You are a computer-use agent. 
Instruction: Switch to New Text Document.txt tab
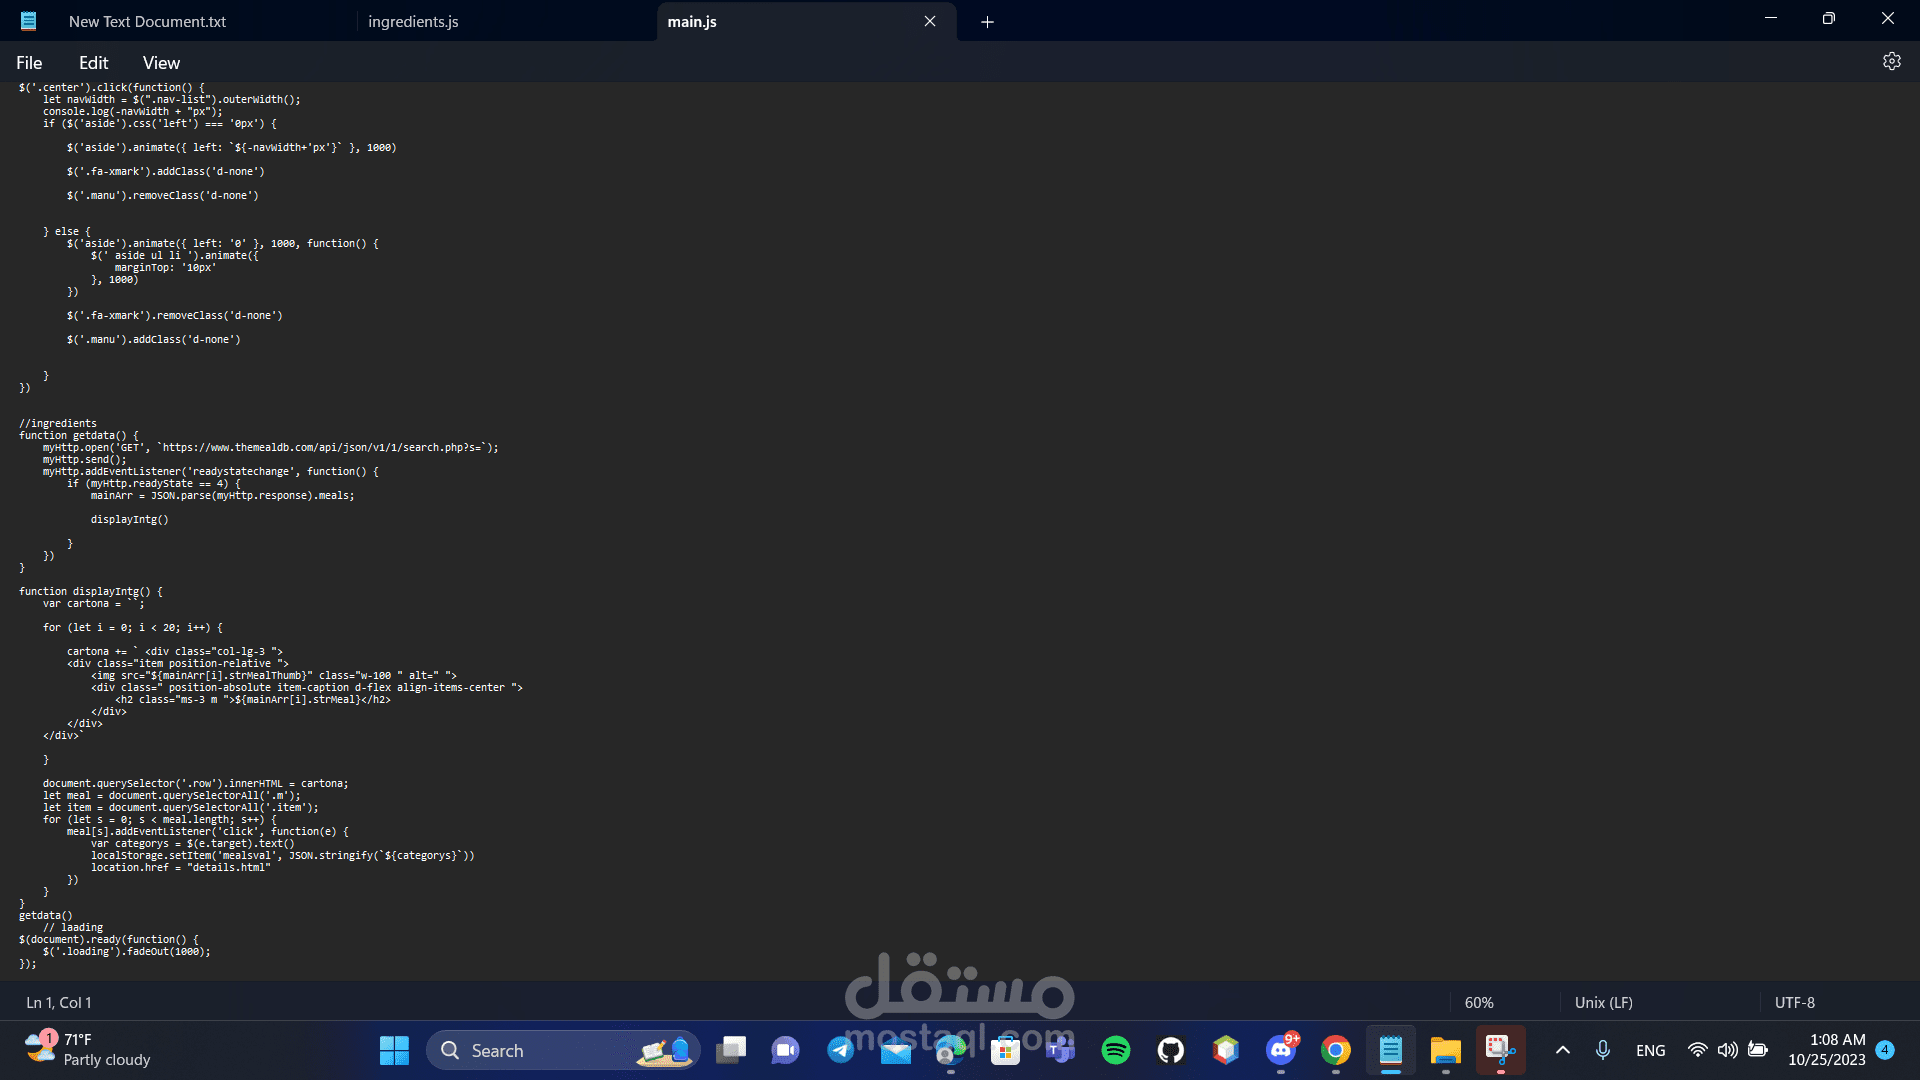tap(147, 22)
